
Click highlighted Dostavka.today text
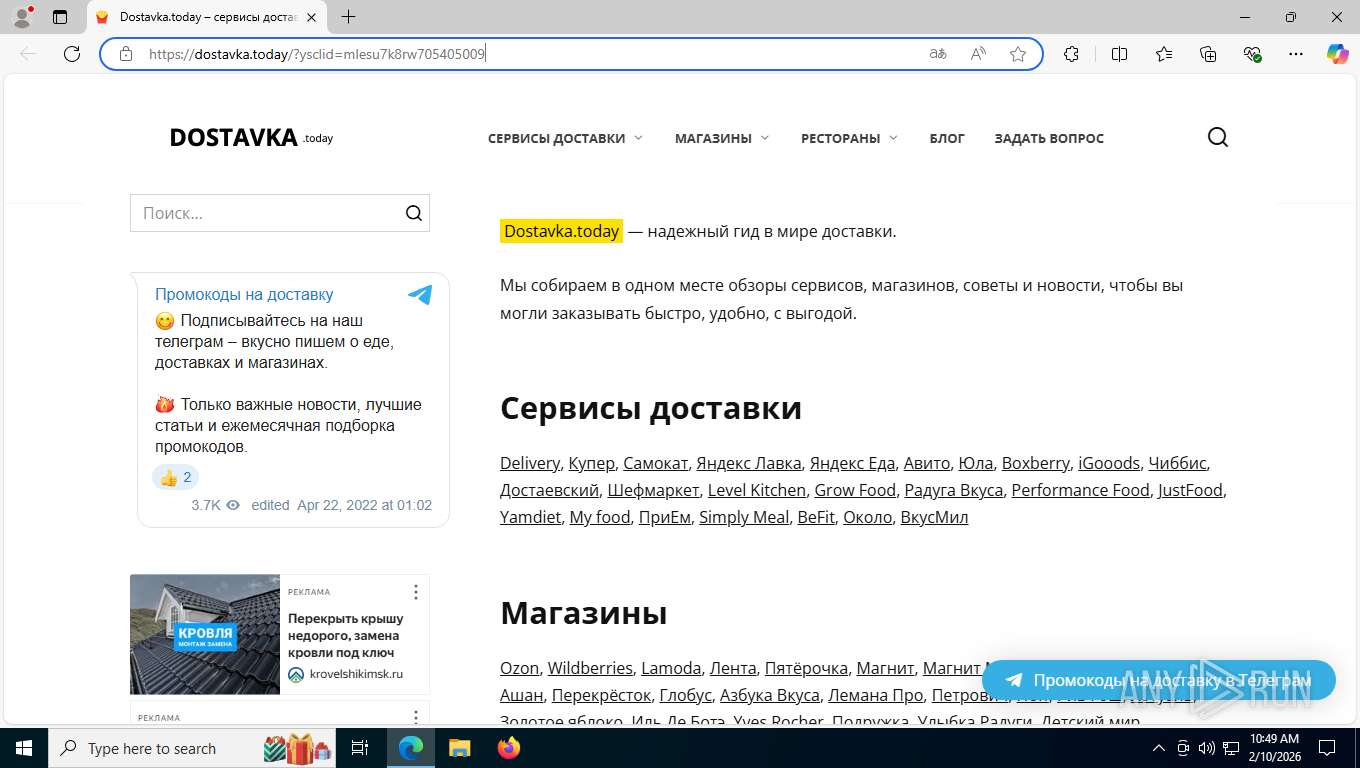[x=561, y=231]
